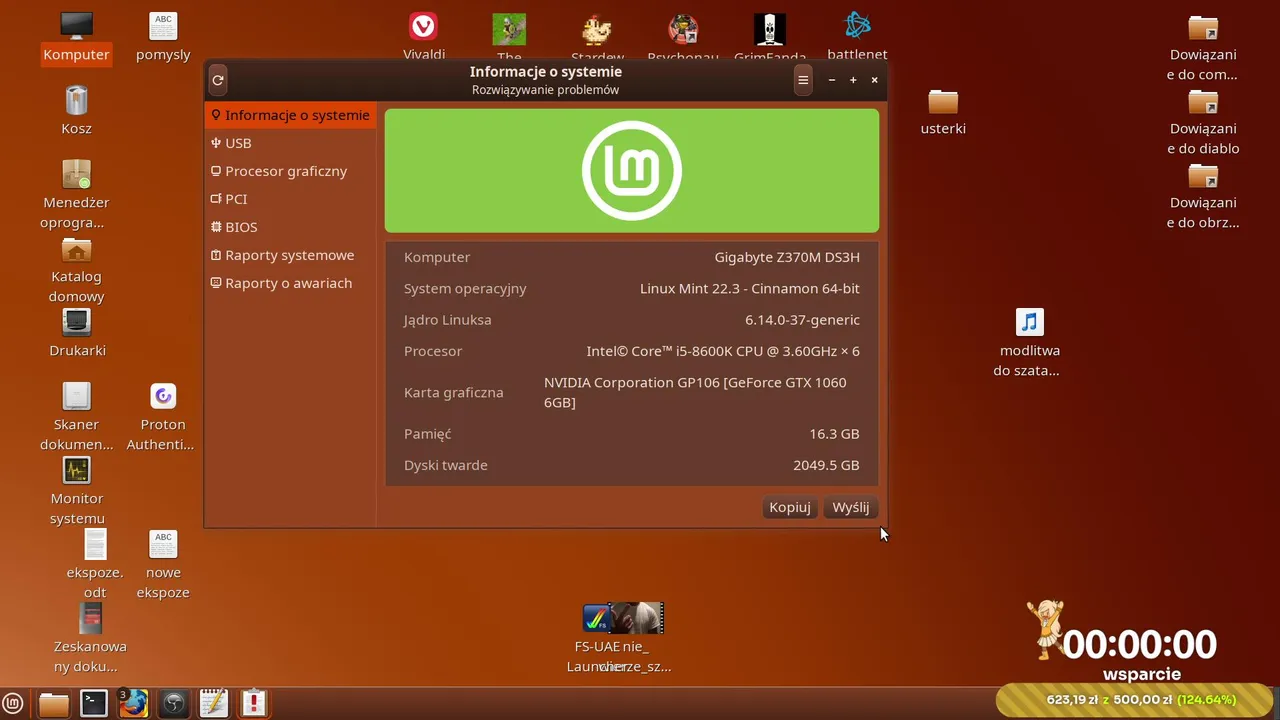
Task: Click the Kopiuj button
Action: coord(789,507)
